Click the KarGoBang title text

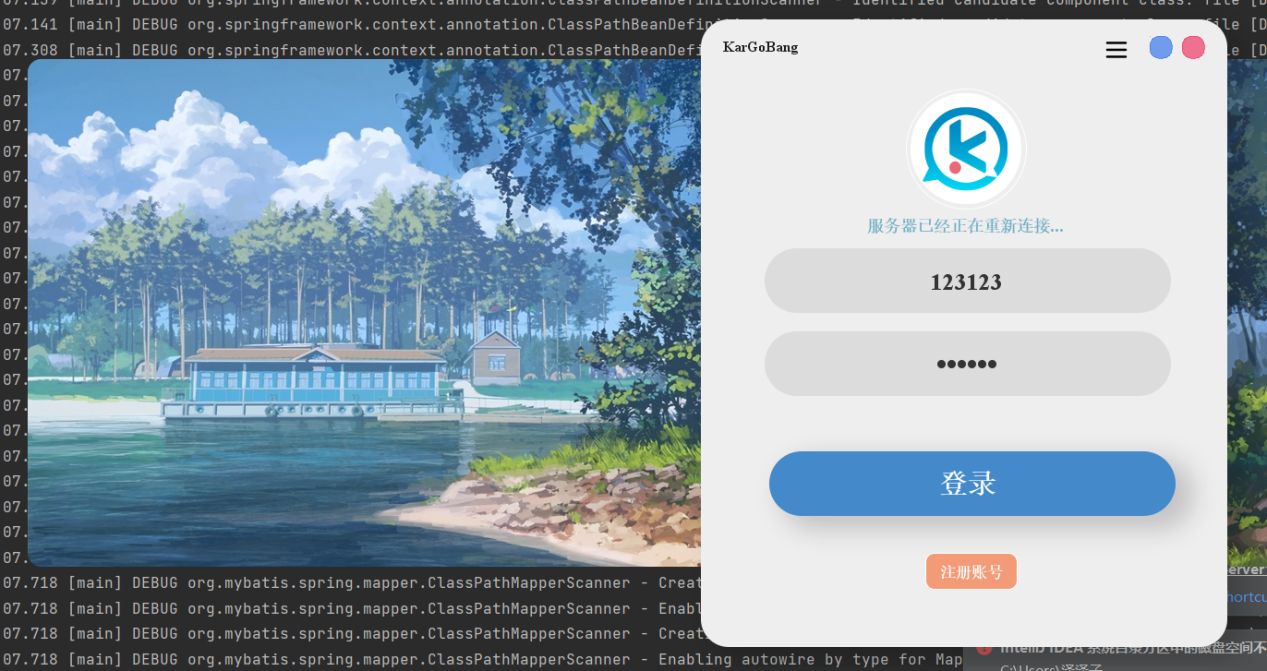(x=760, y=47)
